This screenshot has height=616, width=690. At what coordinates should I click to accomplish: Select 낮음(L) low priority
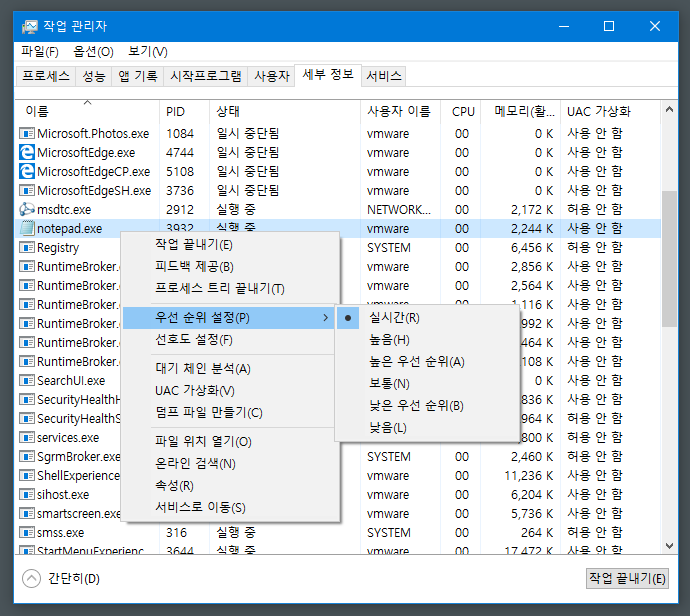[427, 428]
